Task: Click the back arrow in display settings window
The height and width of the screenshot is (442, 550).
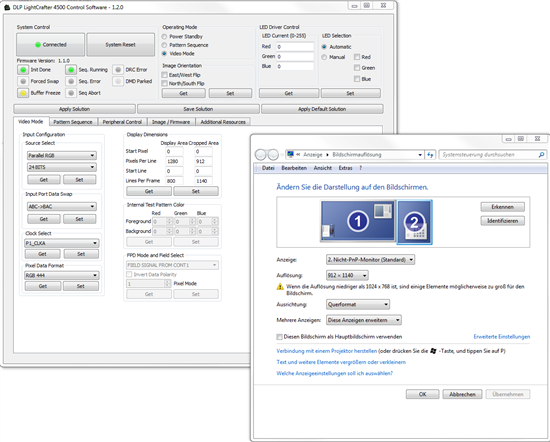Action: [261, 154]
